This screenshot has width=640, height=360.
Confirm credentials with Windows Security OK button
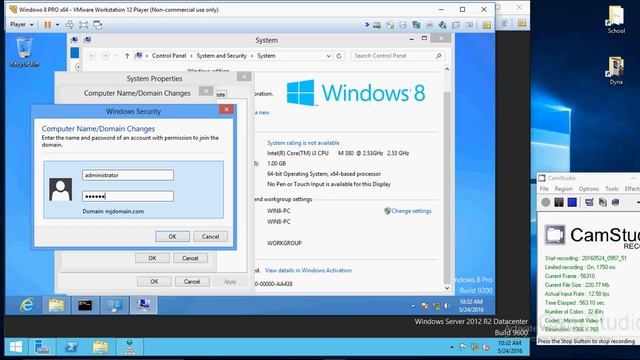(x=172, y=237)
